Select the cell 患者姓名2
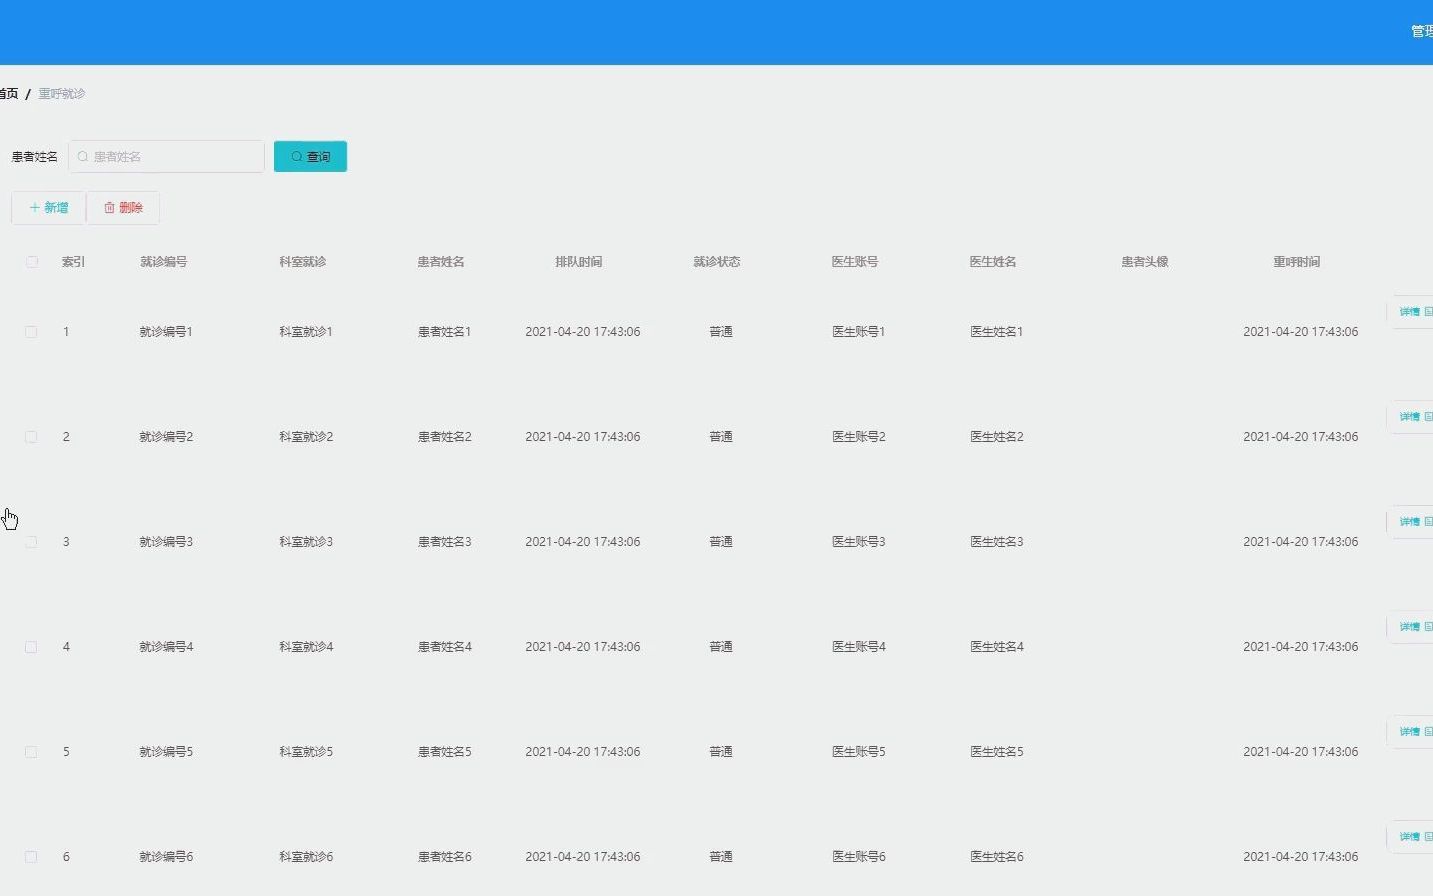Screen dimensions: 1433x896 (444, 437)
